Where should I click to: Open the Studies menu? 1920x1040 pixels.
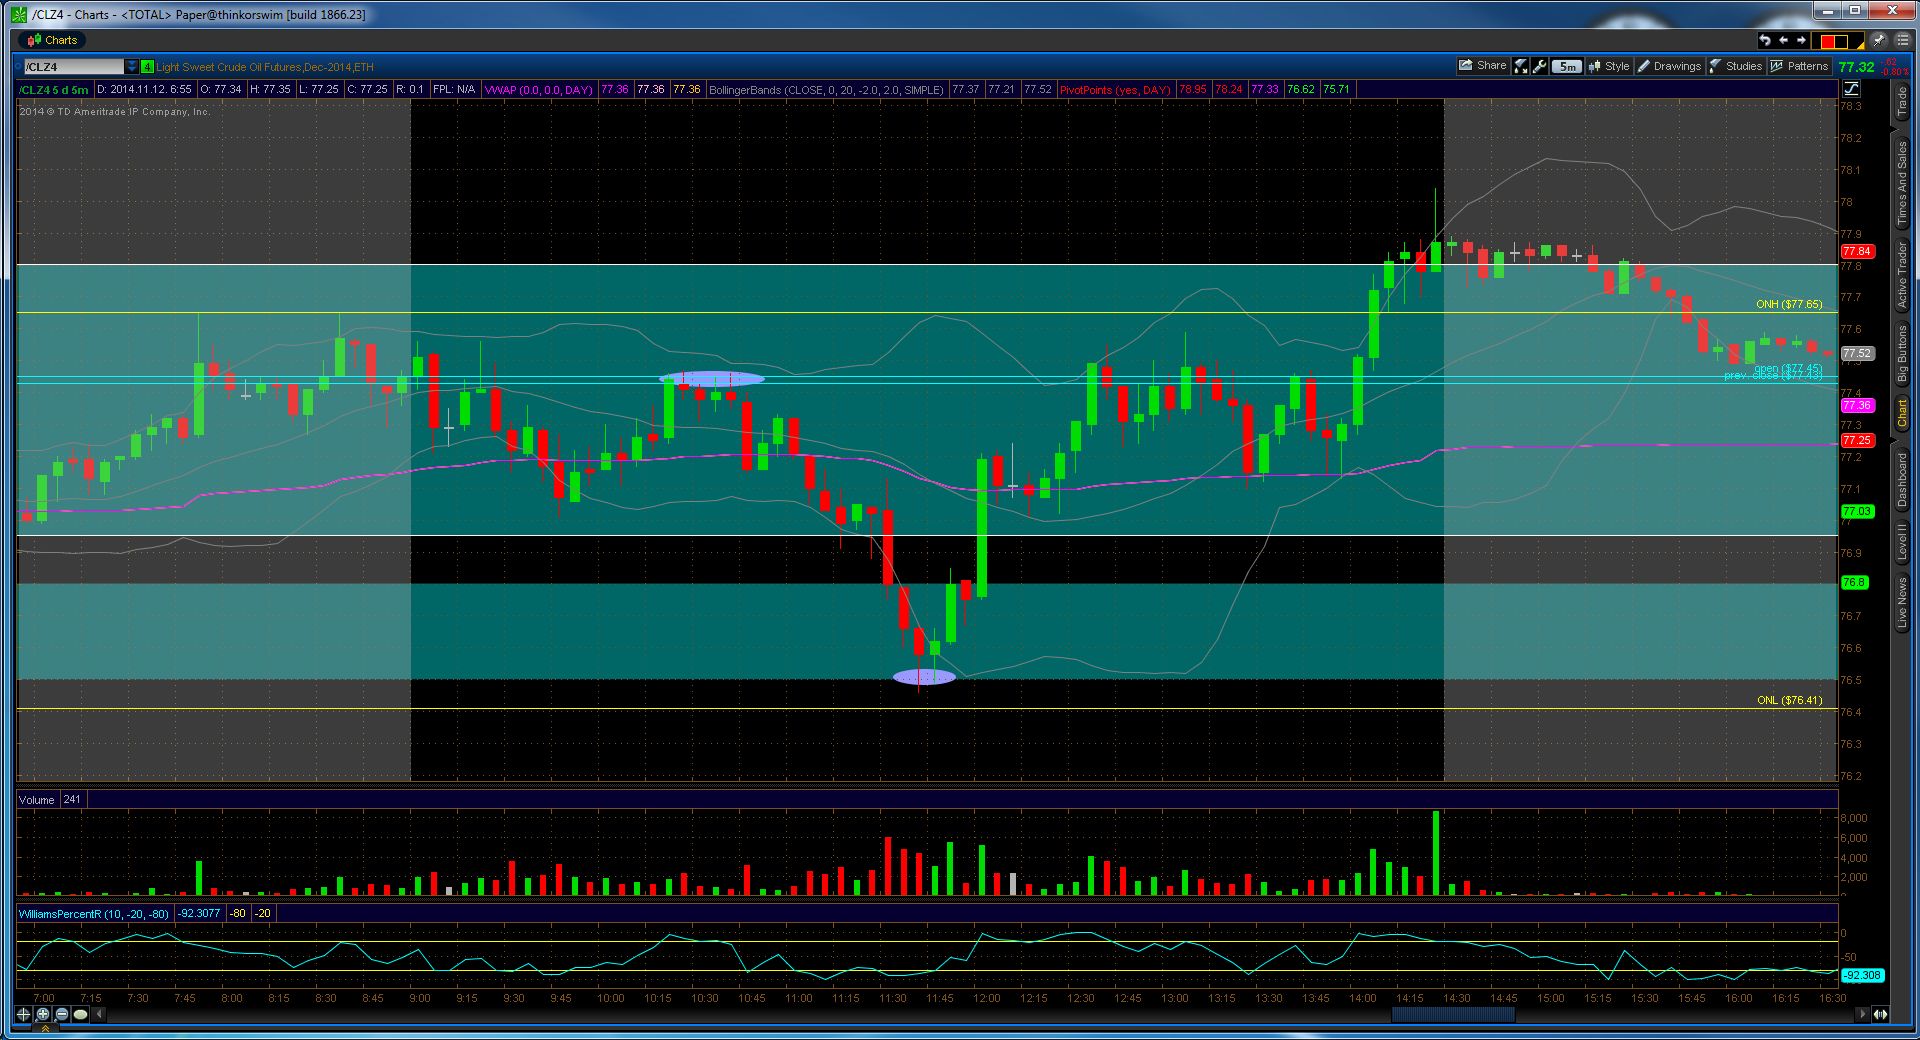point(1736,66)
